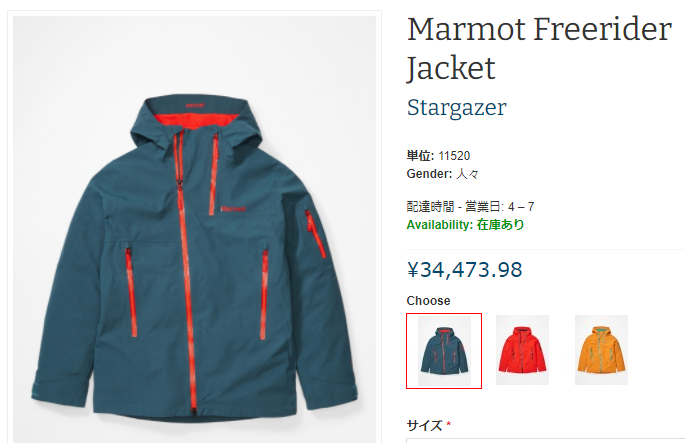
Task: Click the Marmot Freerider Jacket title
Action: click(539, 48)
